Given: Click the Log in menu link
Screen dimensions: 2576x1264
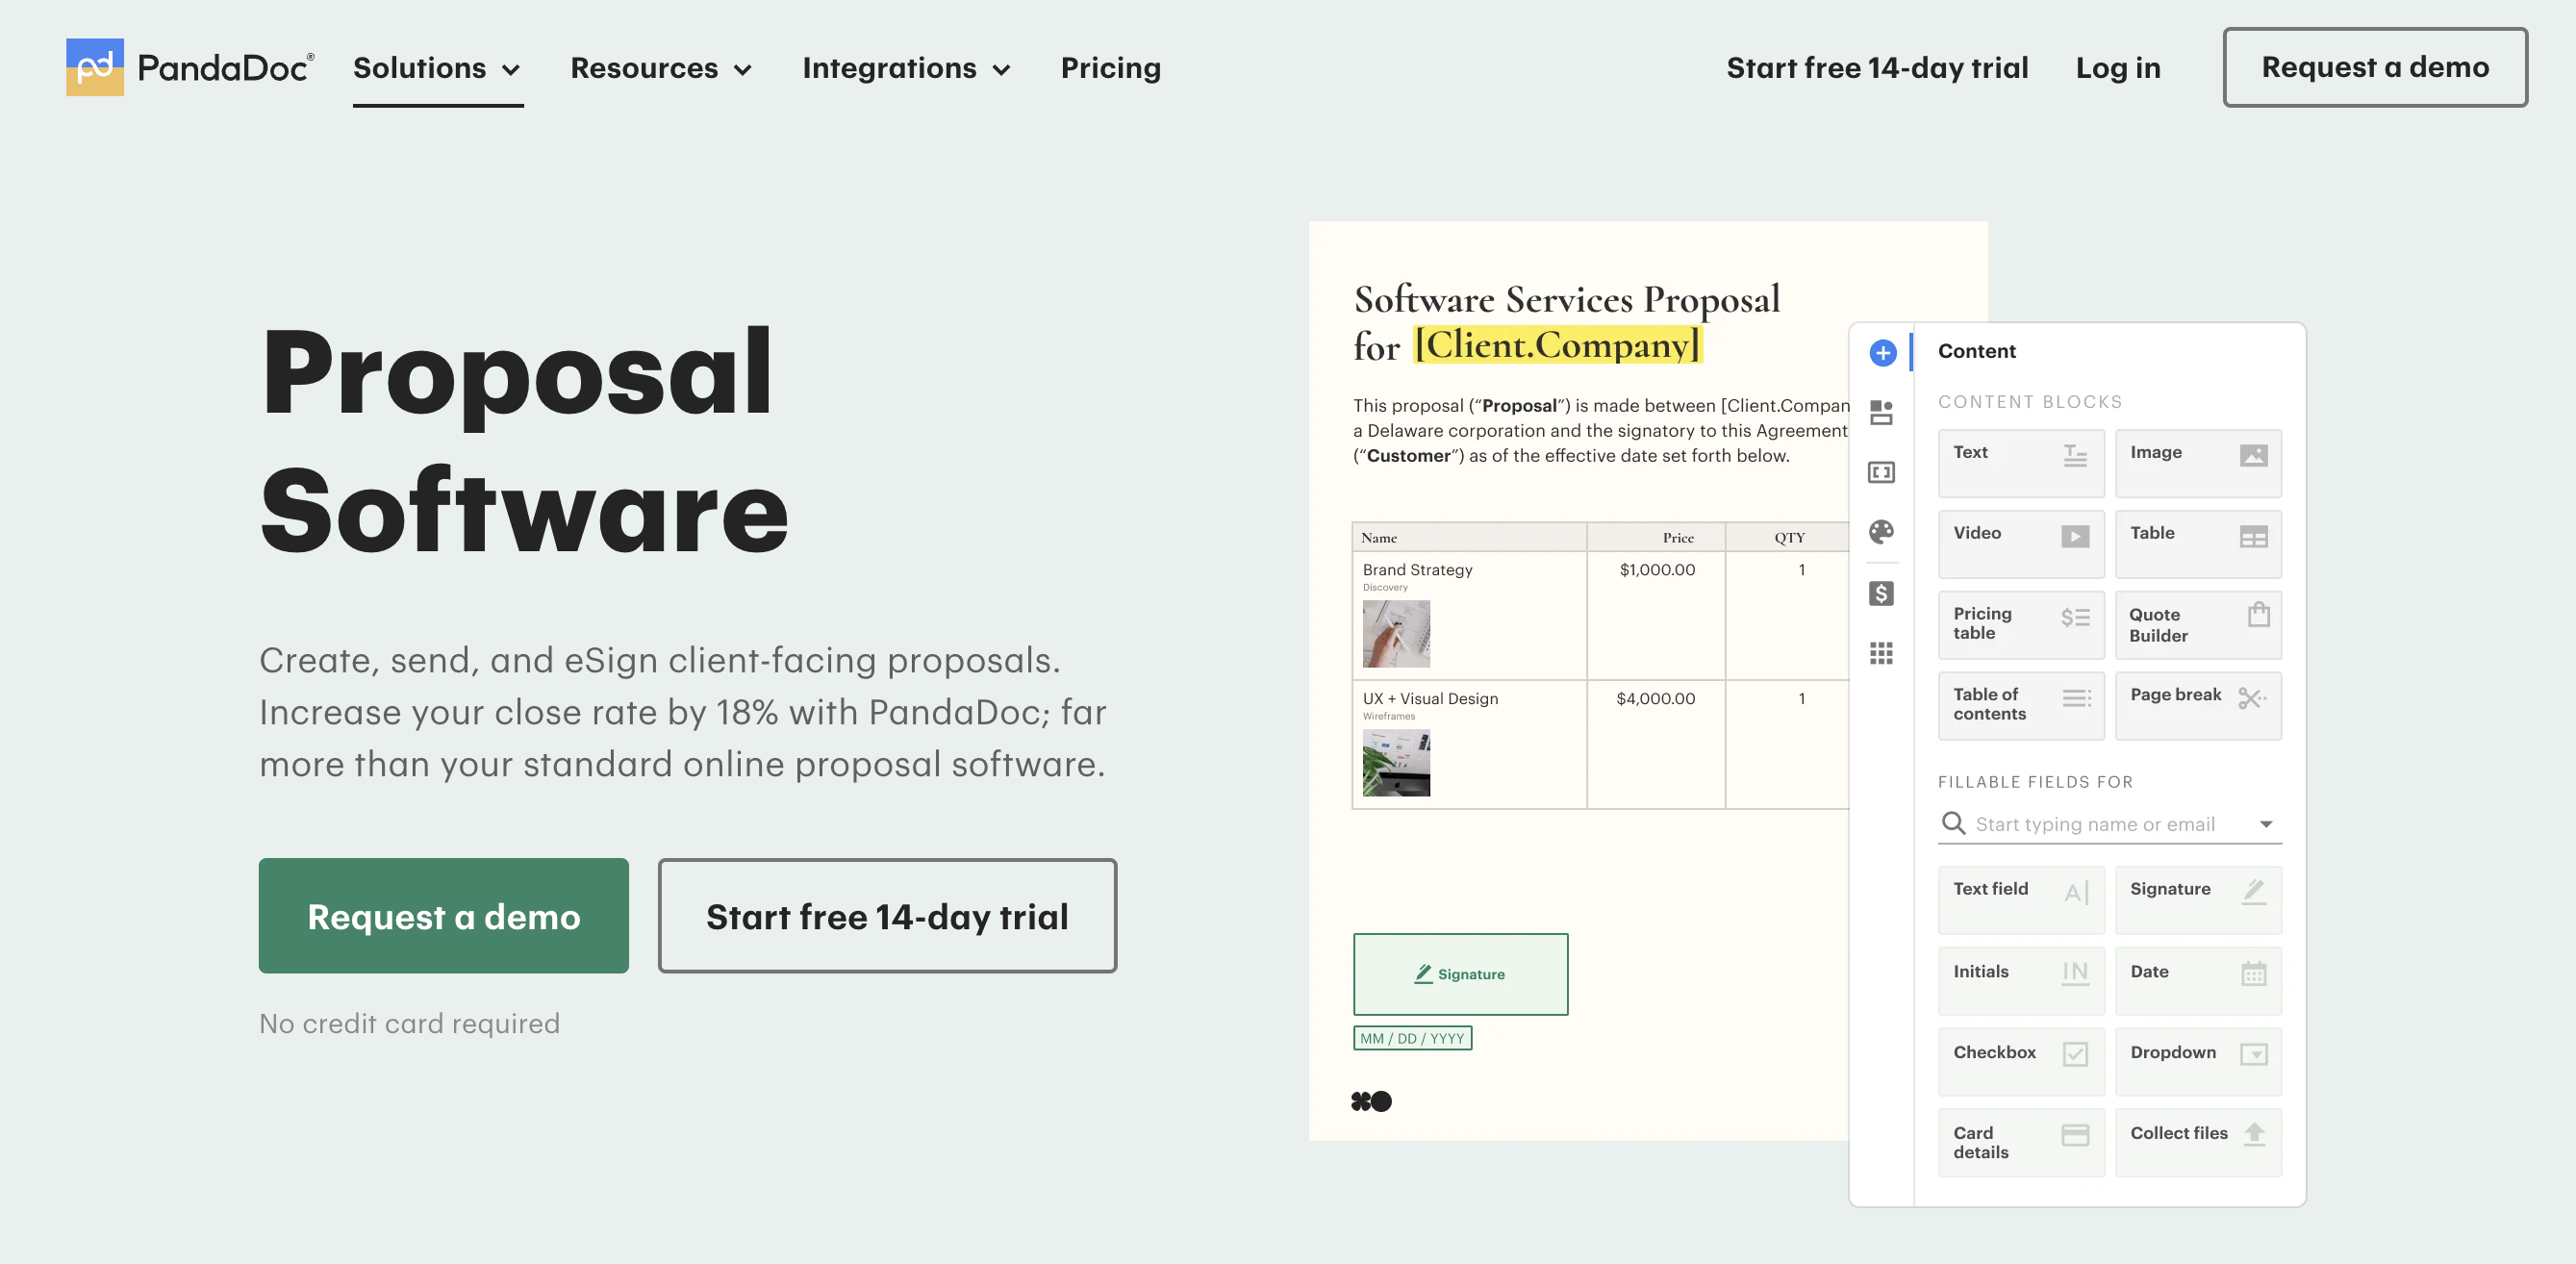Looking at the screenshot, I should 2123,67.
